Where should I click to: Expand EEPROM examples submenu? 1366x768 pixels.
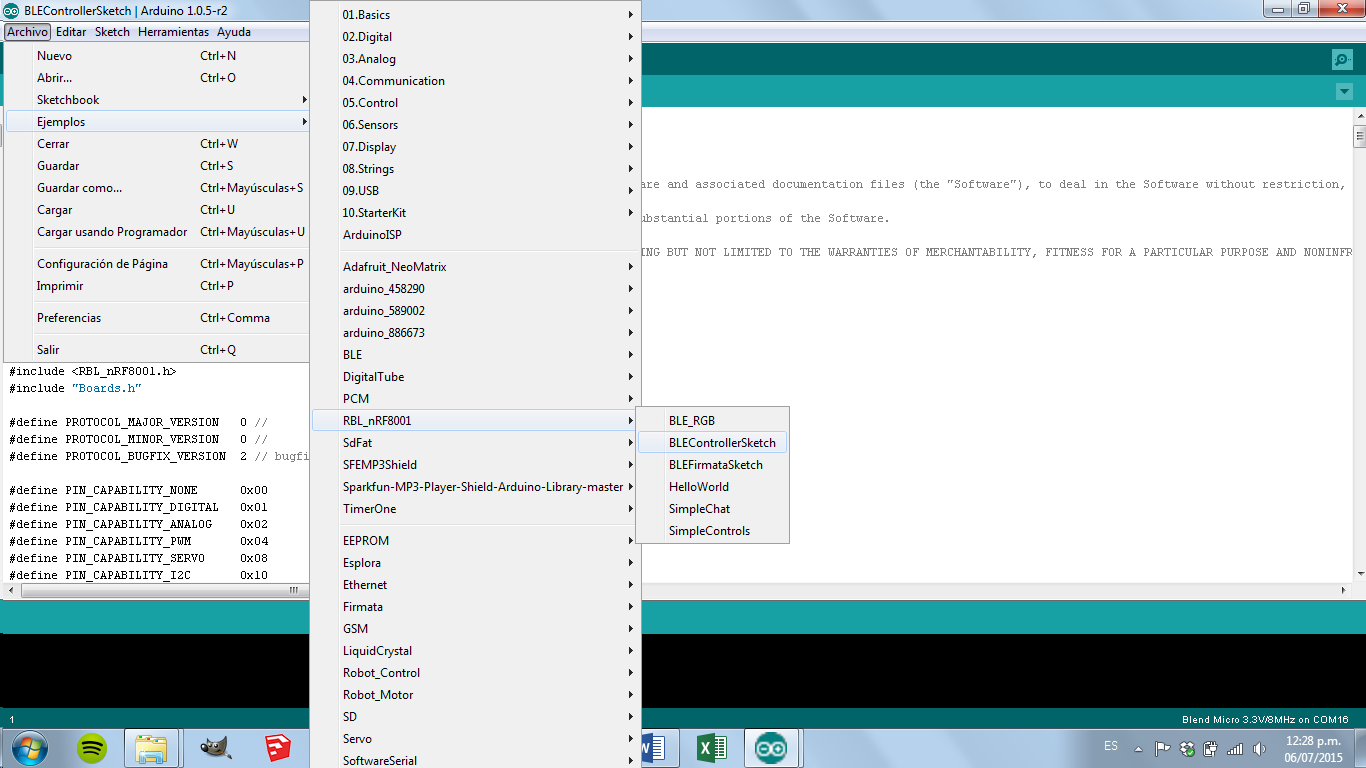476,541
